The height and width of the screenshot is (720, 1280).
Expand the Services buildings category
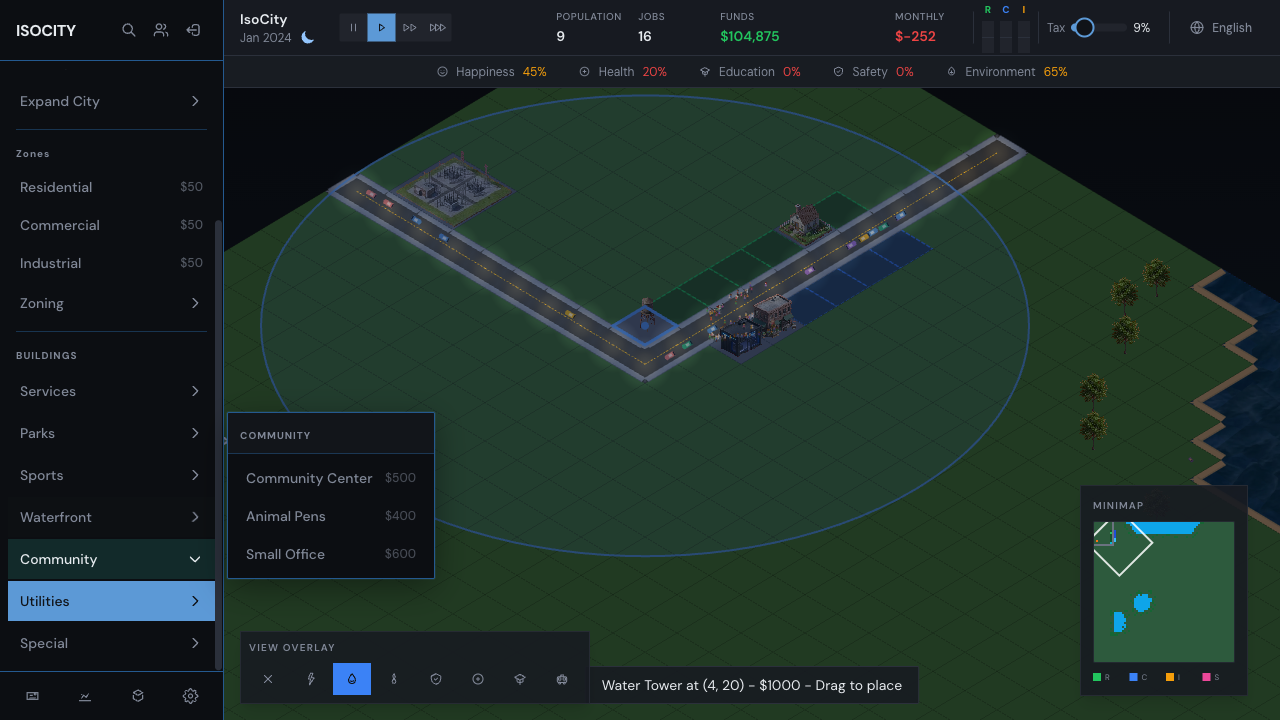pos(111,391)
